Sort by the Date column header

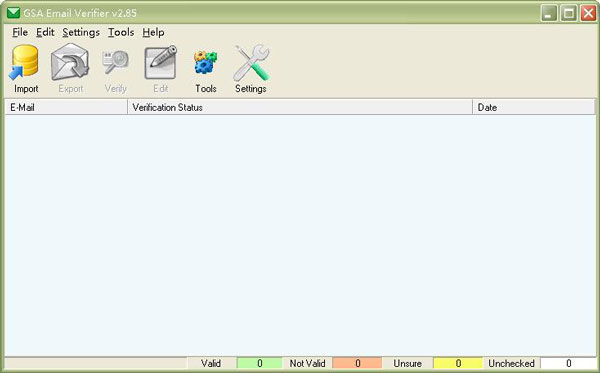[x=534, y=107]
